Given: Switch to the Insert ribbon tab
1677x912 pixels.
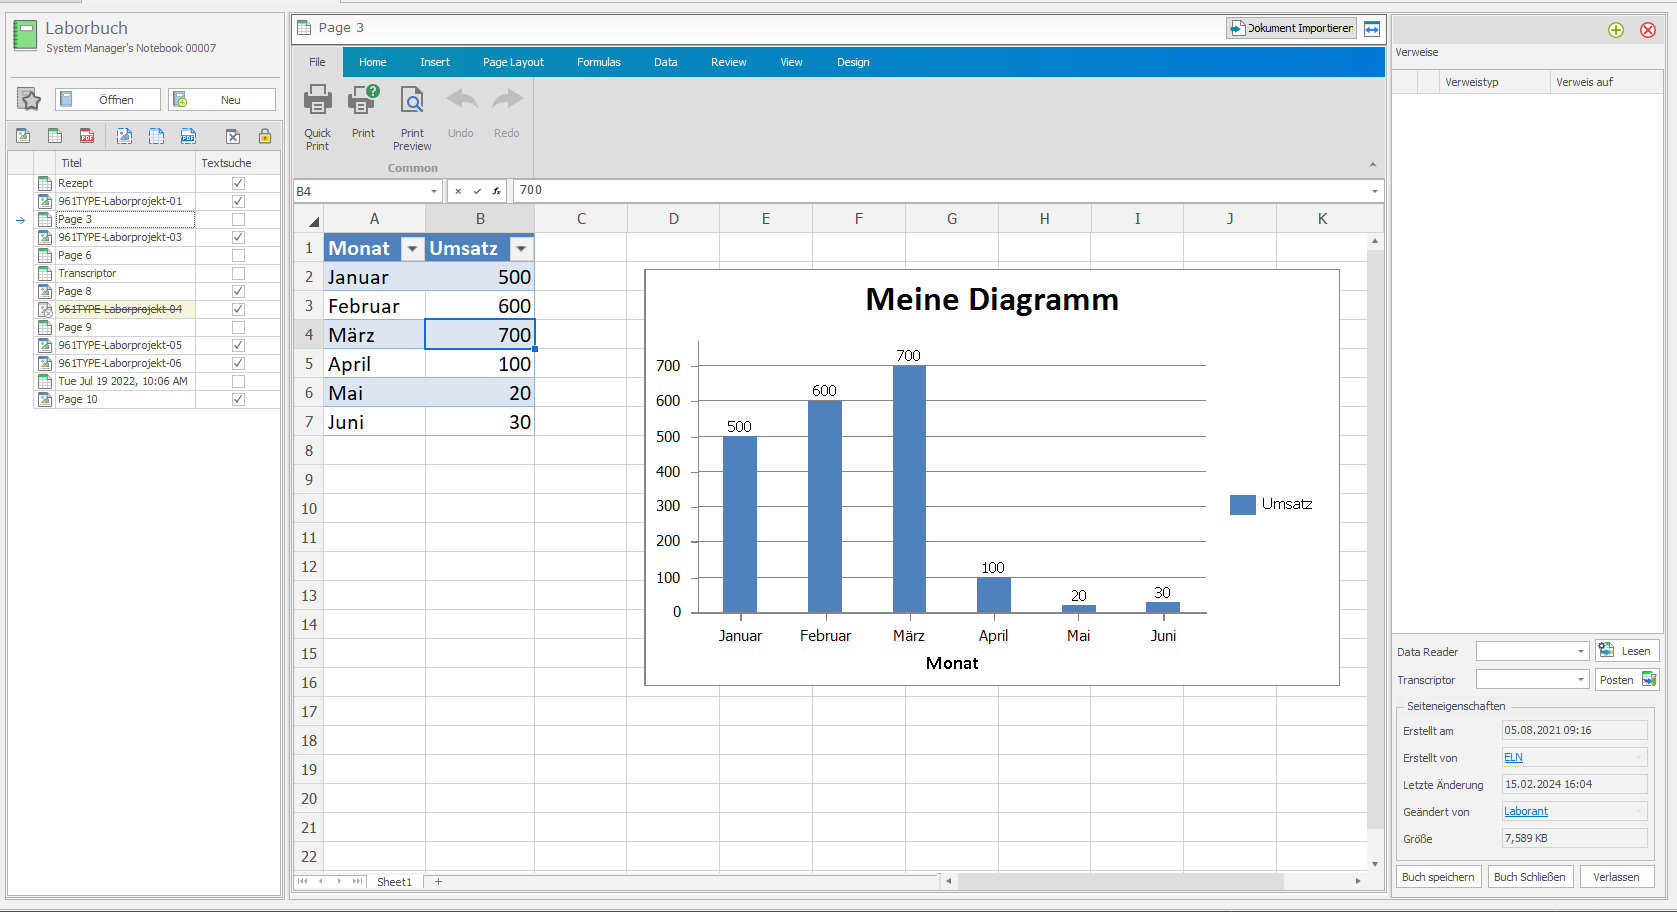Looking at the screenshot, I should point(435,62).
